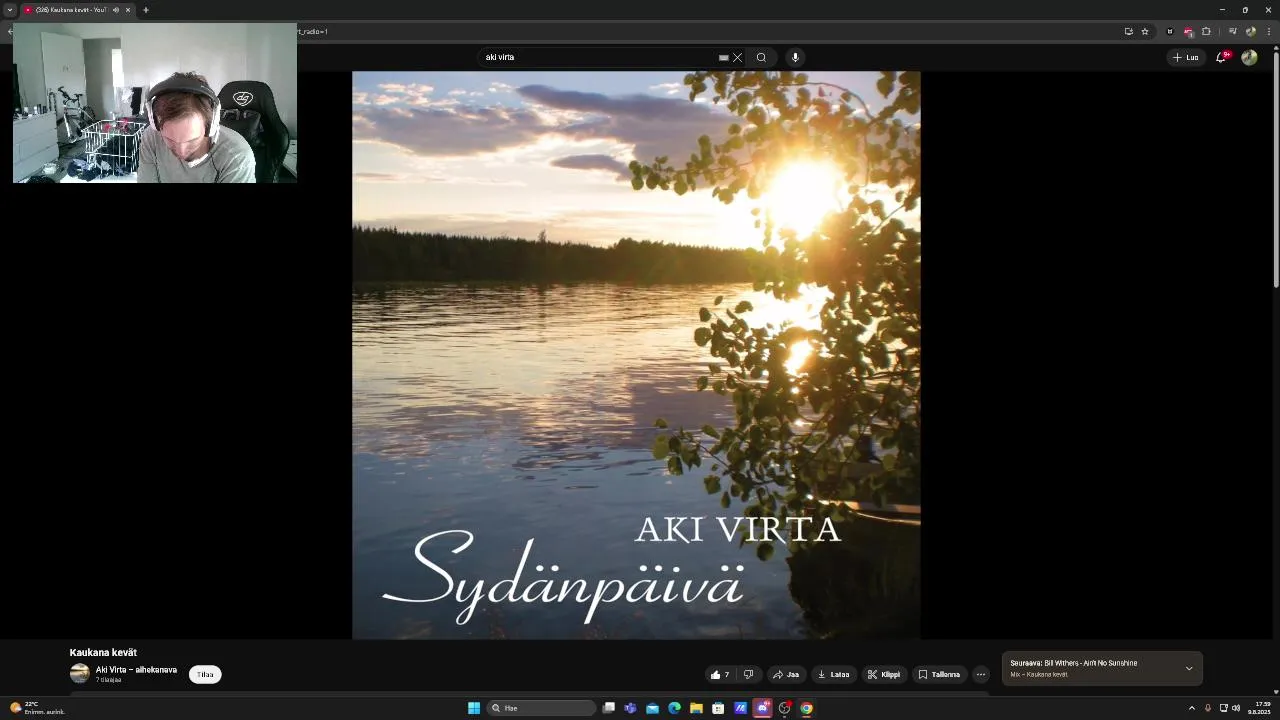Open the tab search dropdown arrow

[10, 10]
